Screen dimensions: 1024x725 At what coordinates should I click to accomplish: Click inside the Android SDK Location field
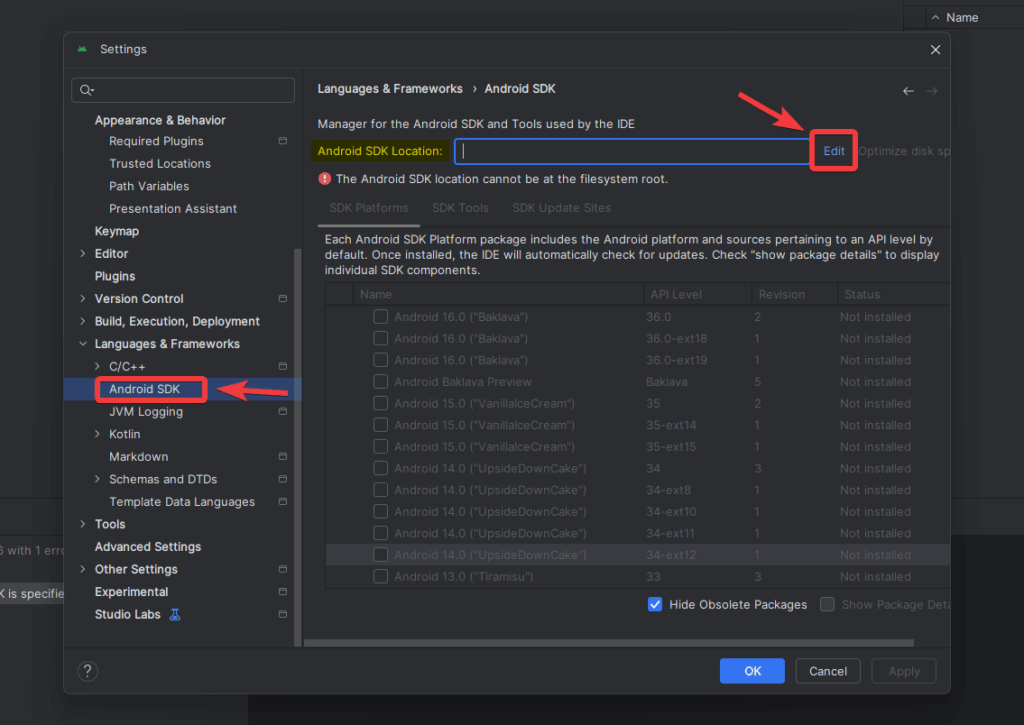click(x=630, y=150)
